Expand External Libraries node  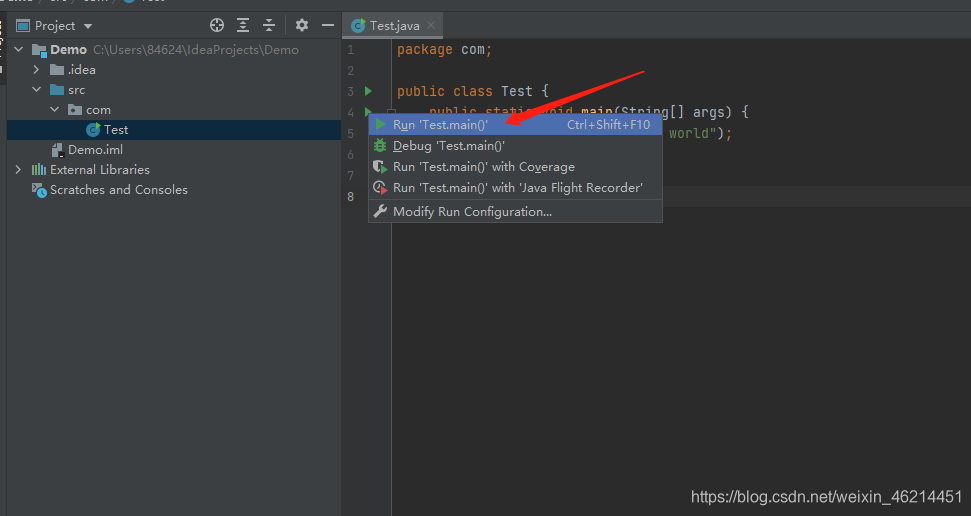(x=18, y=169)
